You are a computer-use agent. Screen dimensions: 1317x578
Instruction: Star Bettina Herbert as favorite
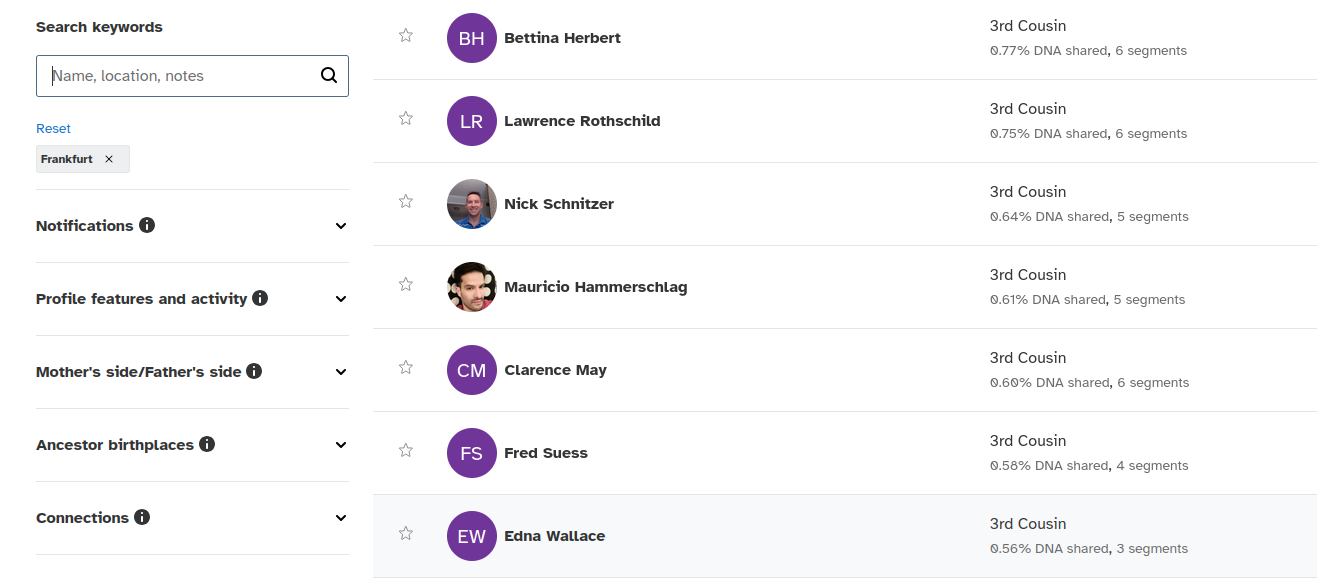(x=406, y=36)
